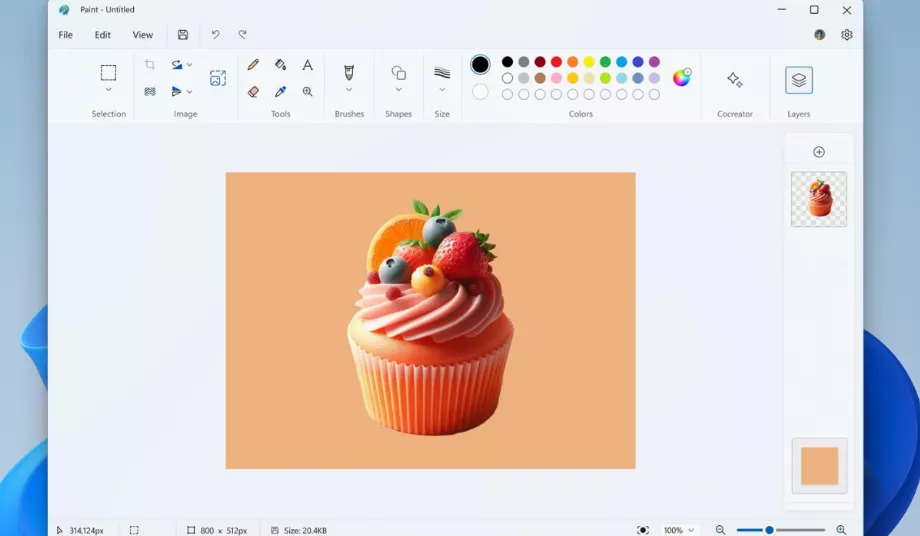Select the Fill bucket tool
This screenshot has height=536, width=920.
click(x=280, y=65)
